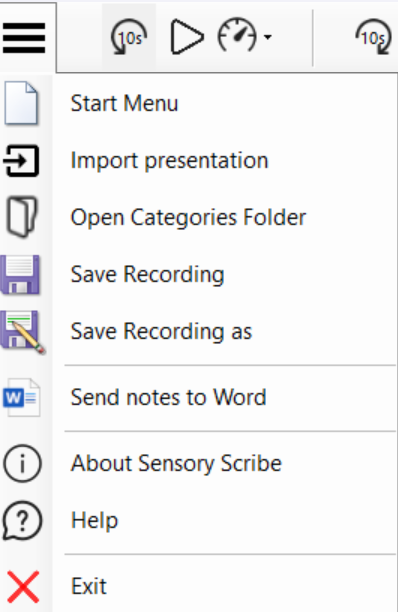Click the Open Categories Folder icon

tap(22, 217)
